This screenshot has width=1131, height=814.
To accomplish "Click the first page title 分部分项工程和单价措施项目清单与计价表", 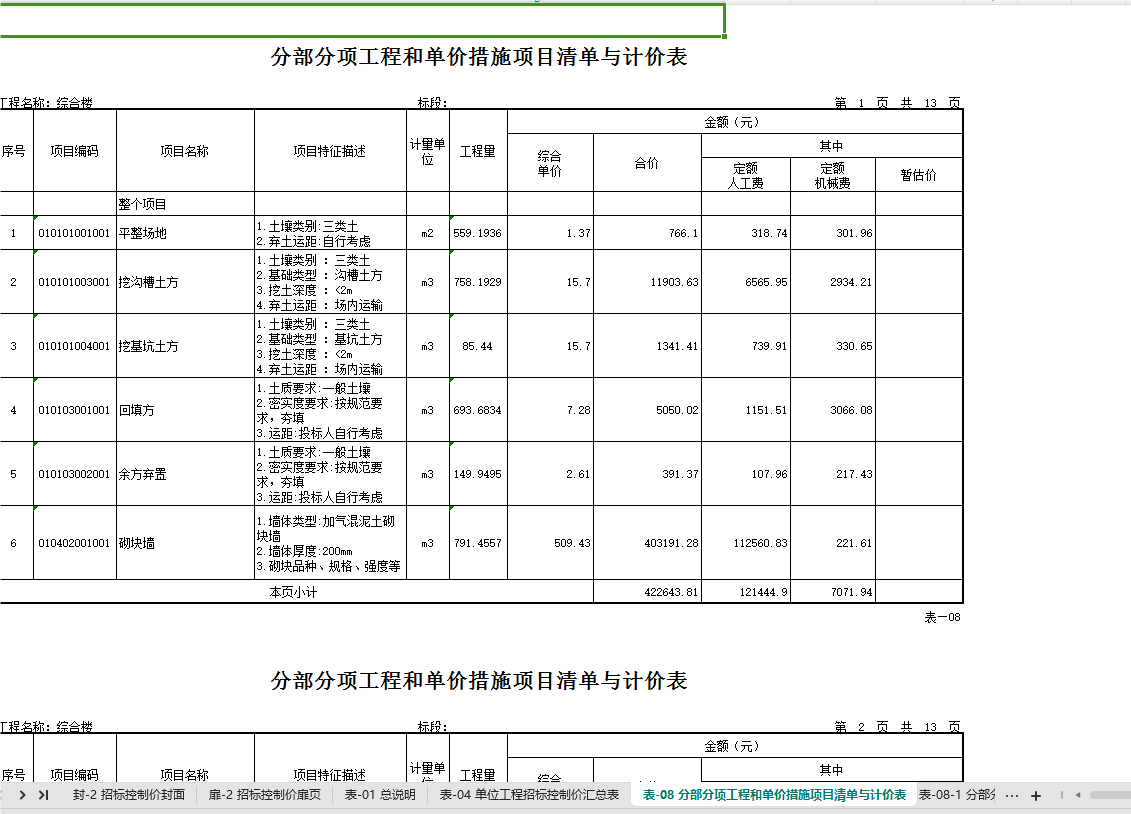I will tap(479, 57).
